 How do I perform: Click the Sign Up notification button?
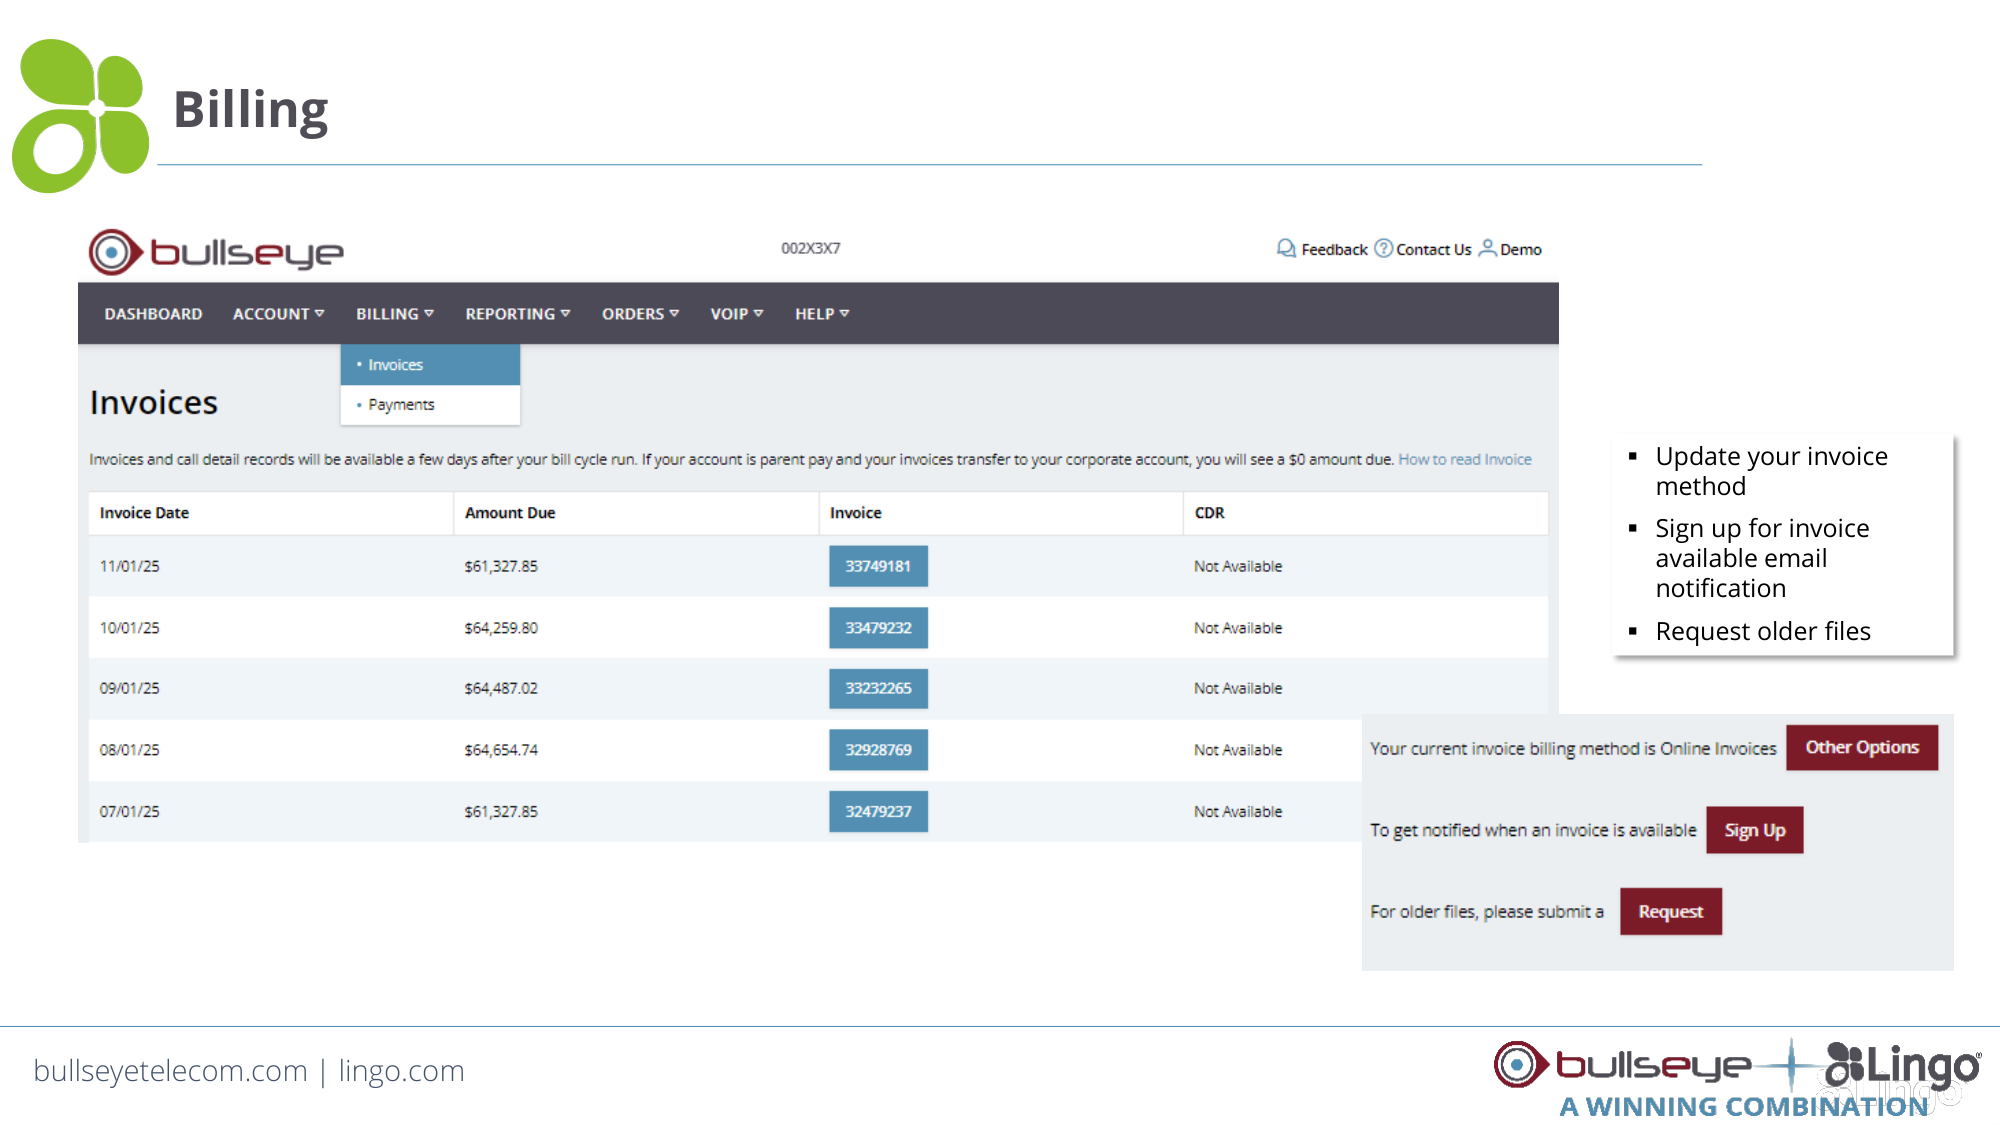(1754, 830)
